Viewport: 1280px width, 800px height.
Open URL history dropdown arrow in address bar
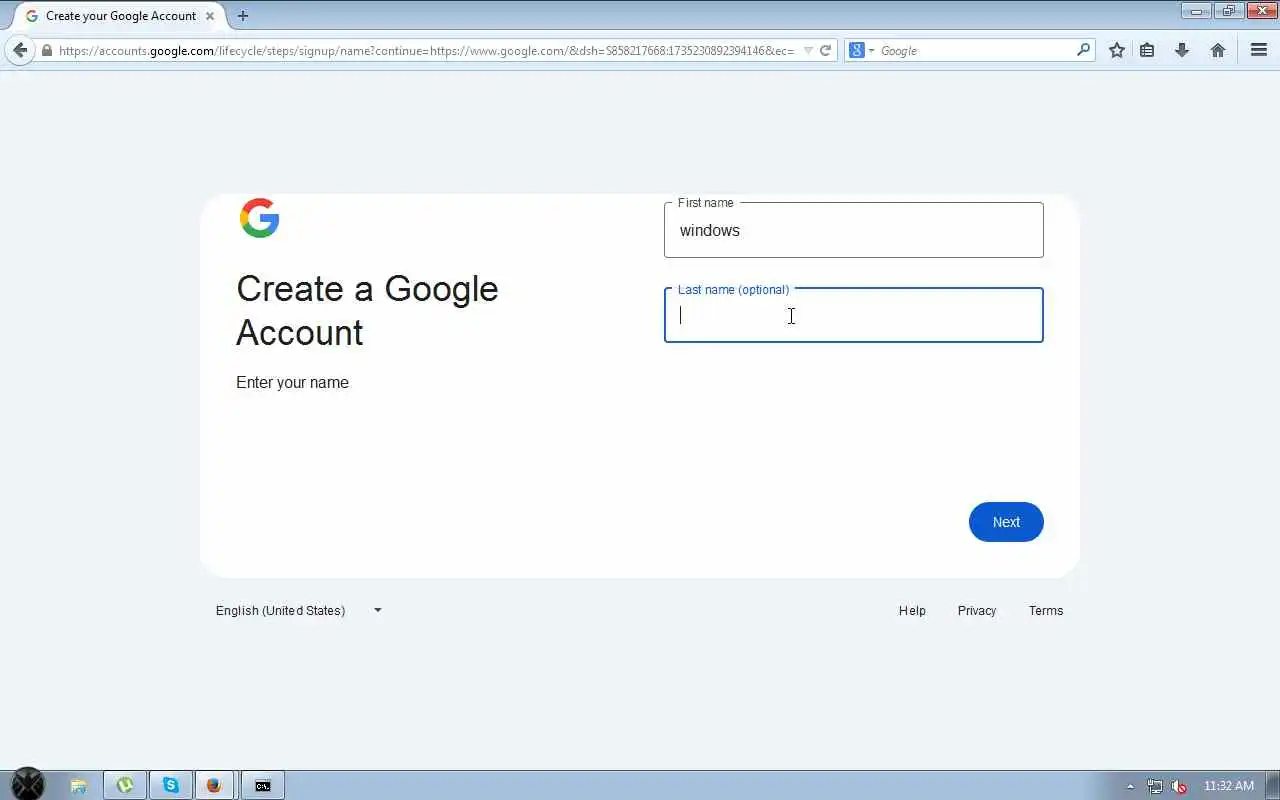808,51
